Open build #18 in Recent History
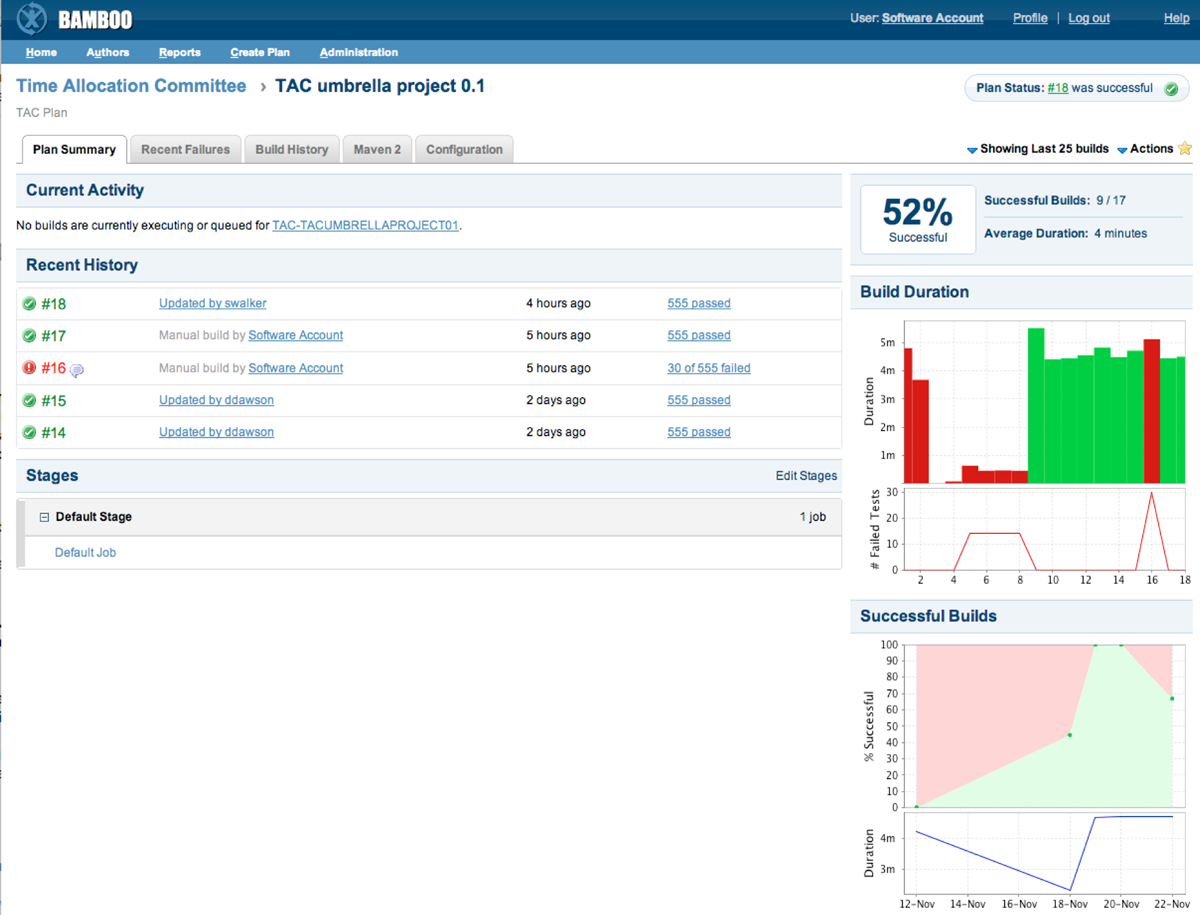The width and height of the screenshot is (1200, 915). [53, 304]
